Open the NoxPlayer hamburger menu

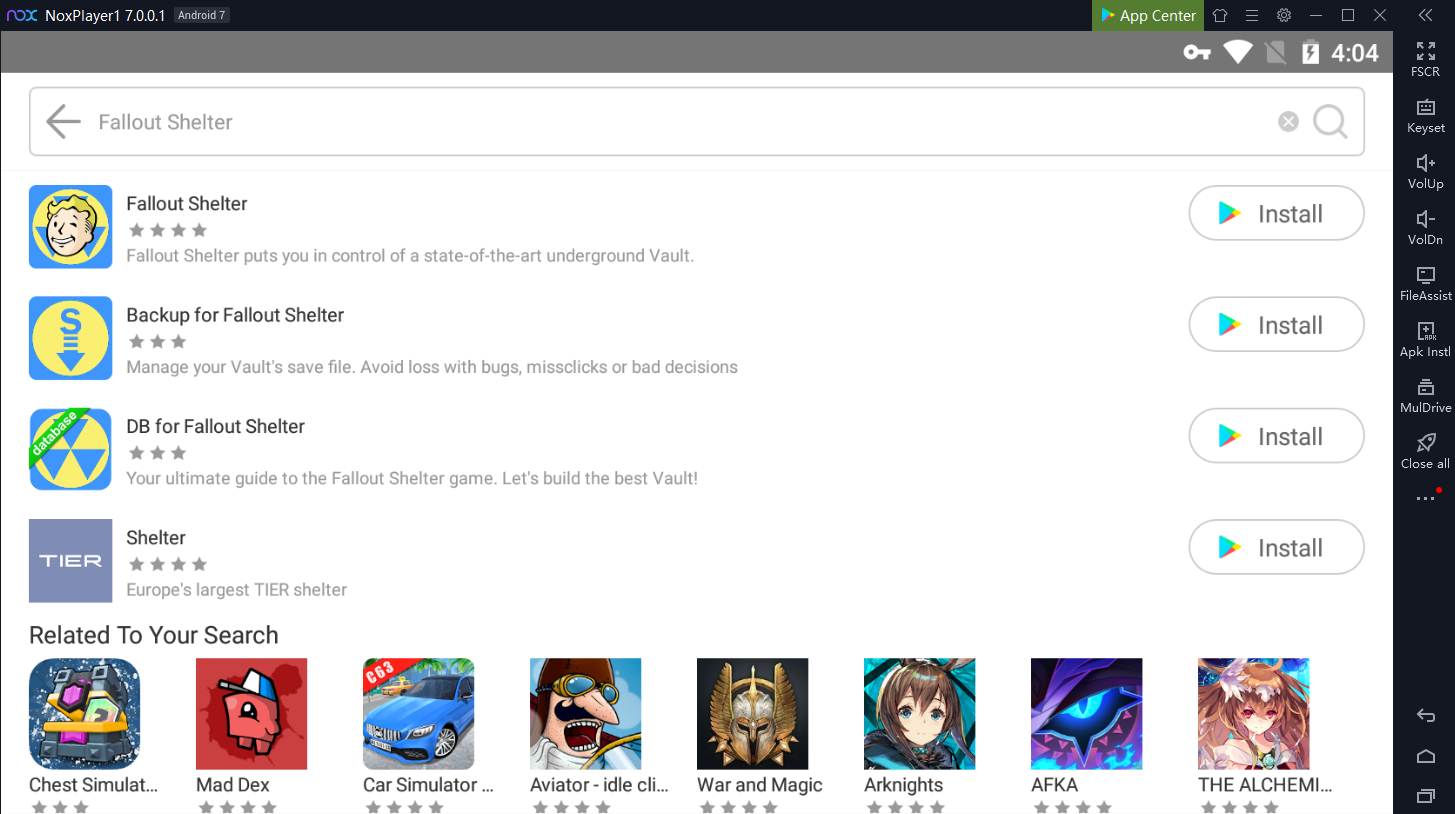pyautogui.click(x=1252, y=15)
